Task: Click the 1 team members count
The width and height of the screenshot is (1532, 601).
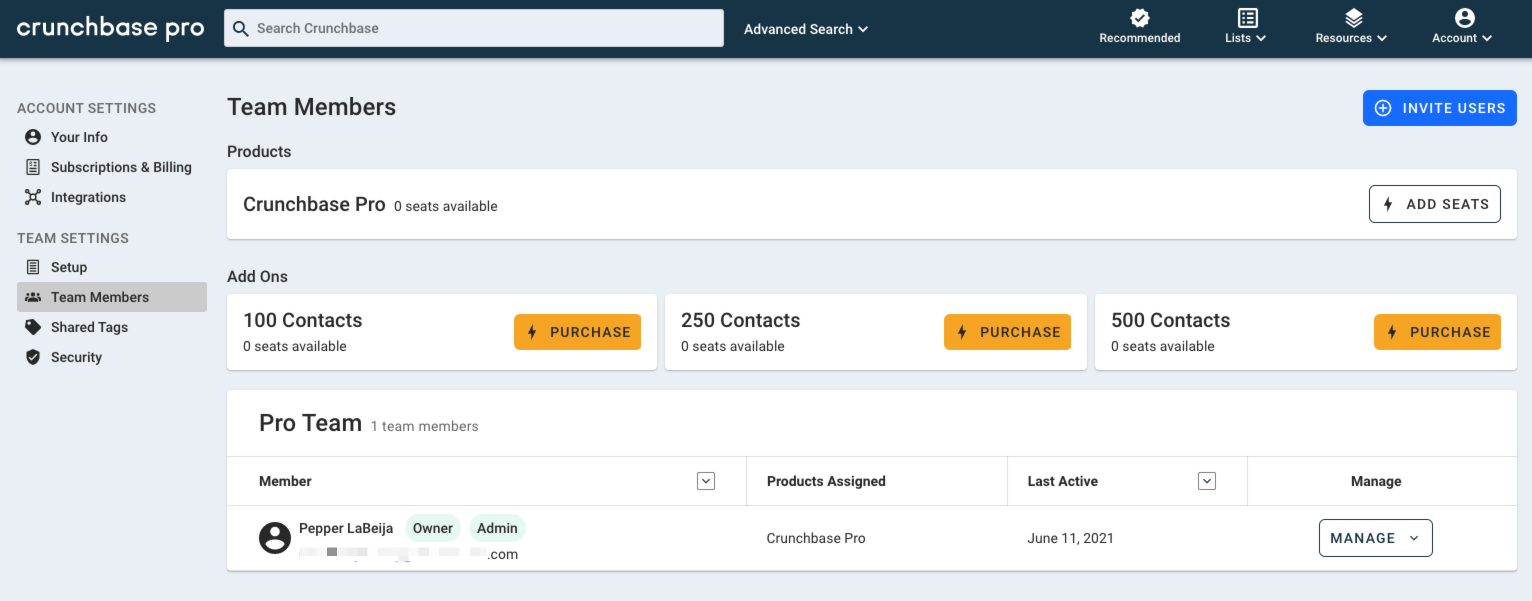Action: coord(424,426)
